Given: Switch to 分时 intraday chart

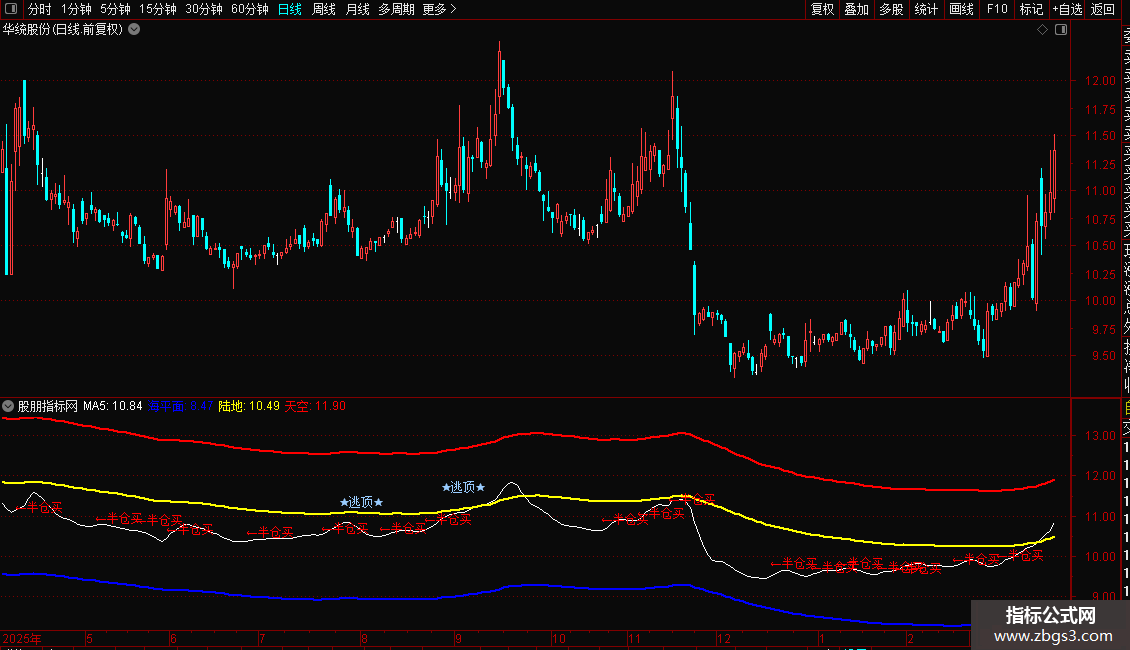Looking at the screenshot, I should click(40, 9).
